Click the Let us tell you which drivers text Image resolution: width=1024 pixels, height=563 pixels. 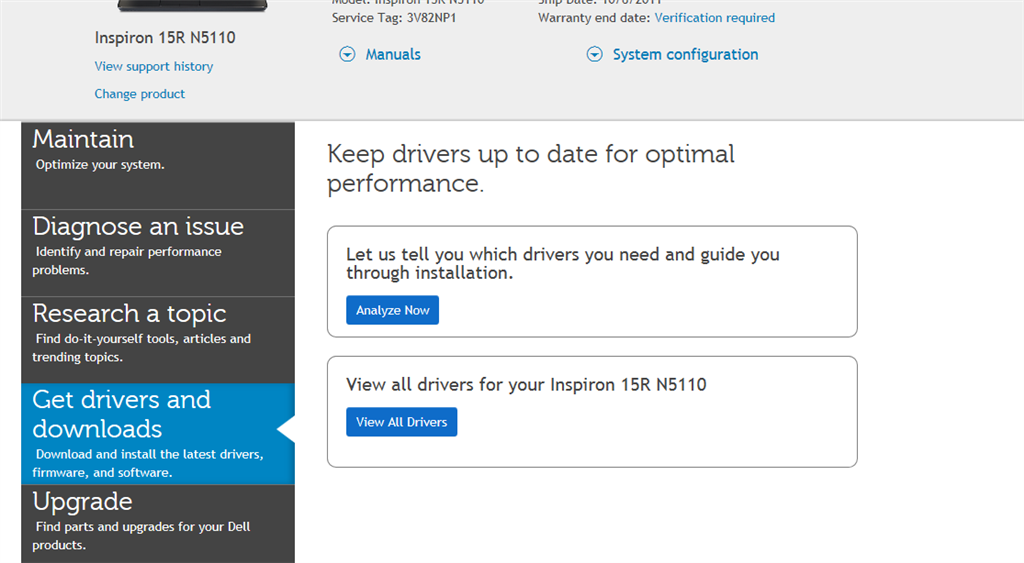coord(562,263)
